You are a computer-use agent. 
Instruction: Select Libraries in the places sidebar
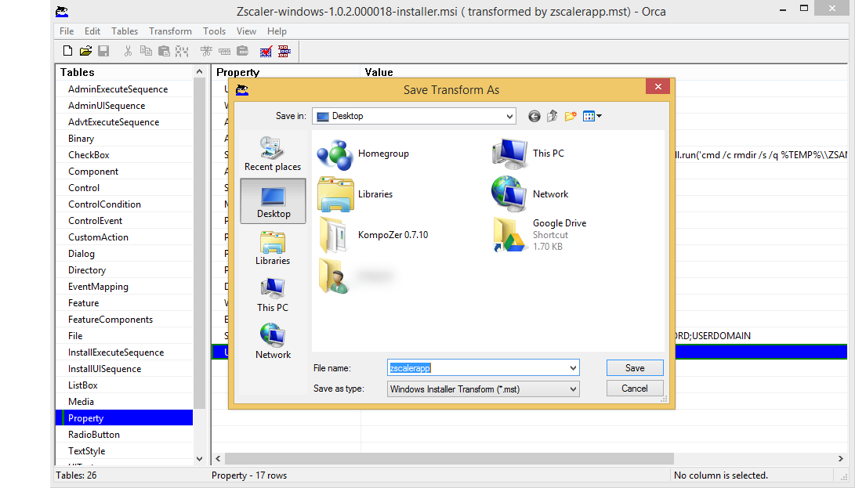tap(272, 248)
